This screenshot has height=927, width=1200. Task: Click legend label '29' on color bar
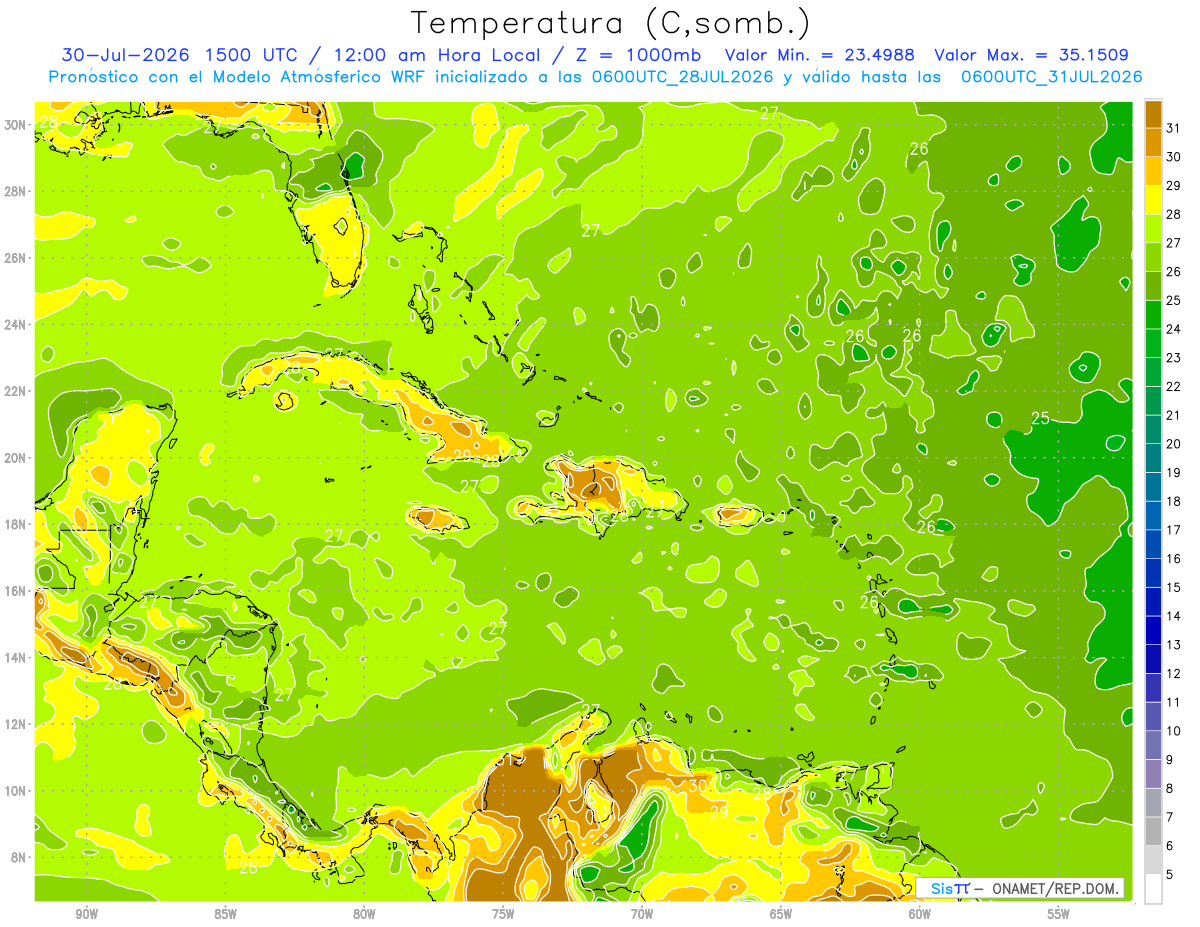(x=1174, y=185)
